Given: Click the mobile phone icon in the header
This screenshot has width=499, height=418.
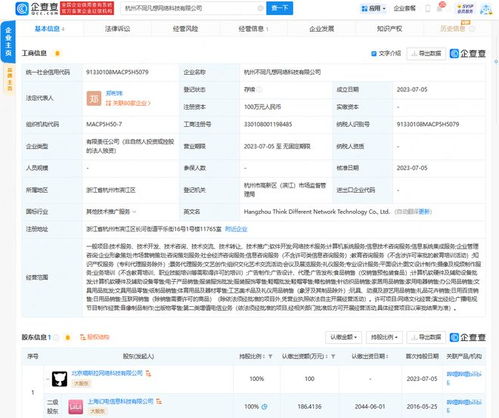Looking at the screenshot, I should point(428,9).
